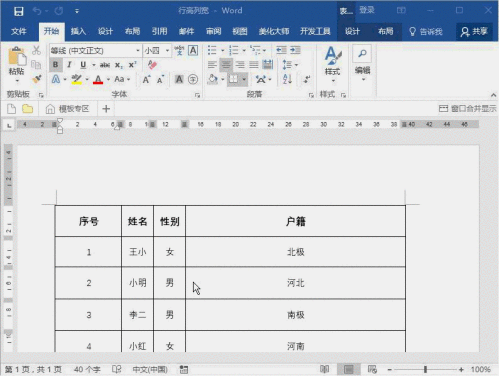Open the font name dropdown
Image resolution: width=499 pixels, height=376 pixels.
138,51
